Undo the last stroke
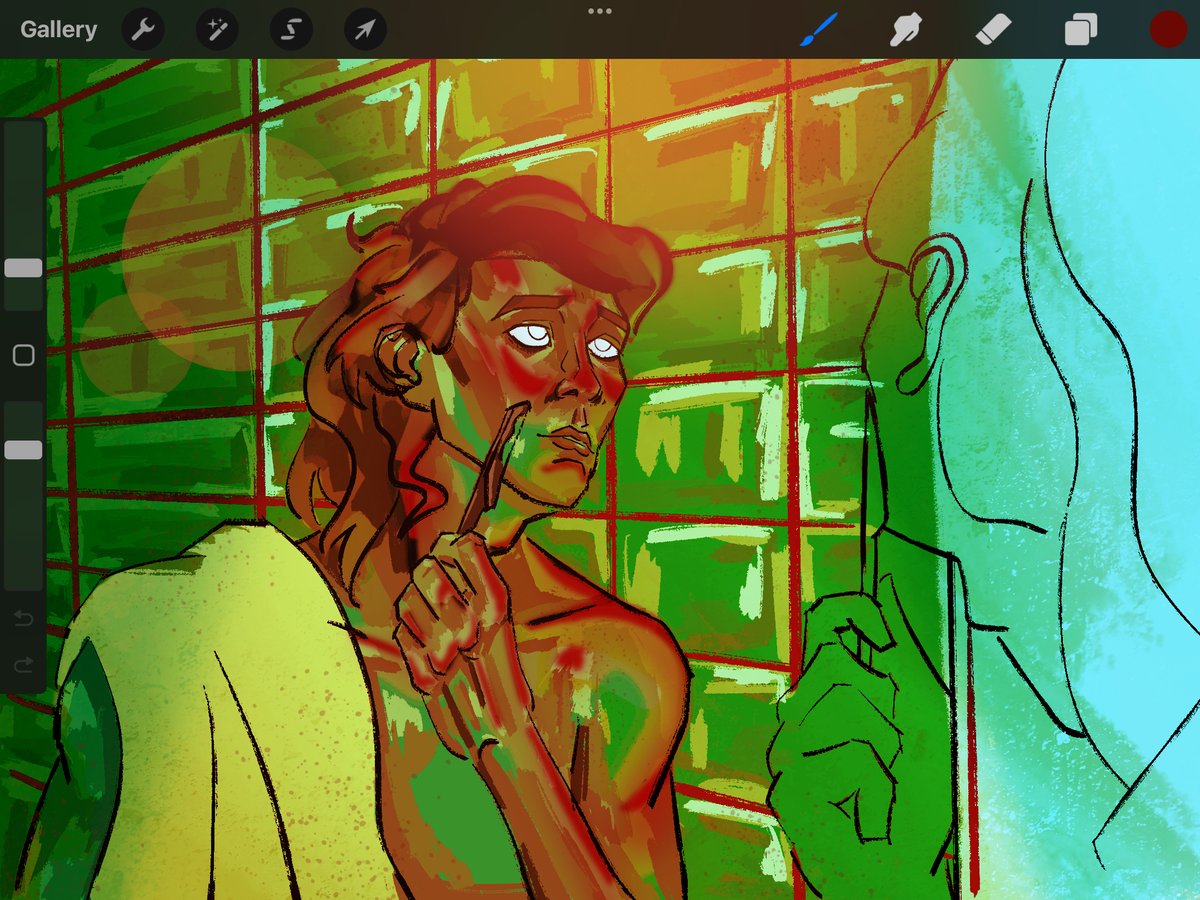1200x900 pixels. point(23,620)
